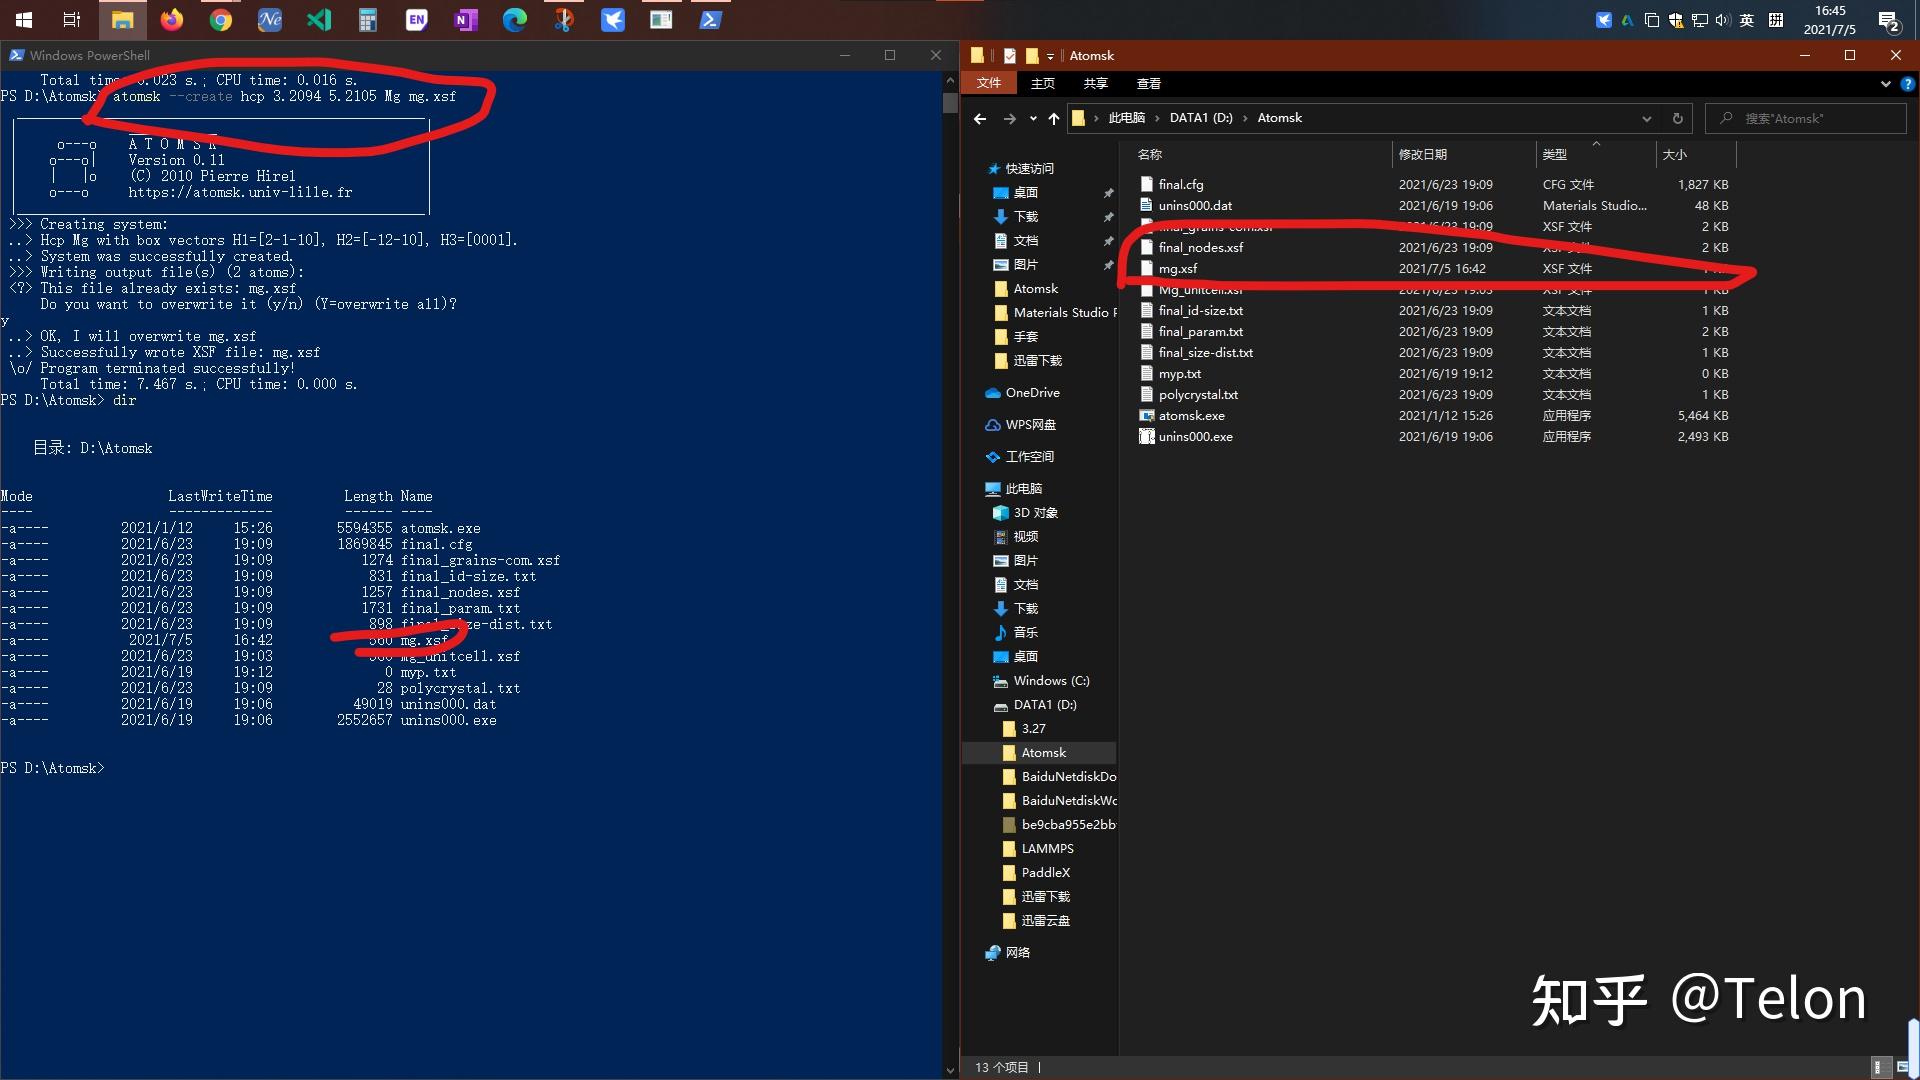Select the mg.xsf file
The image size is (1920, 1080).
[x=1178, y=269]
